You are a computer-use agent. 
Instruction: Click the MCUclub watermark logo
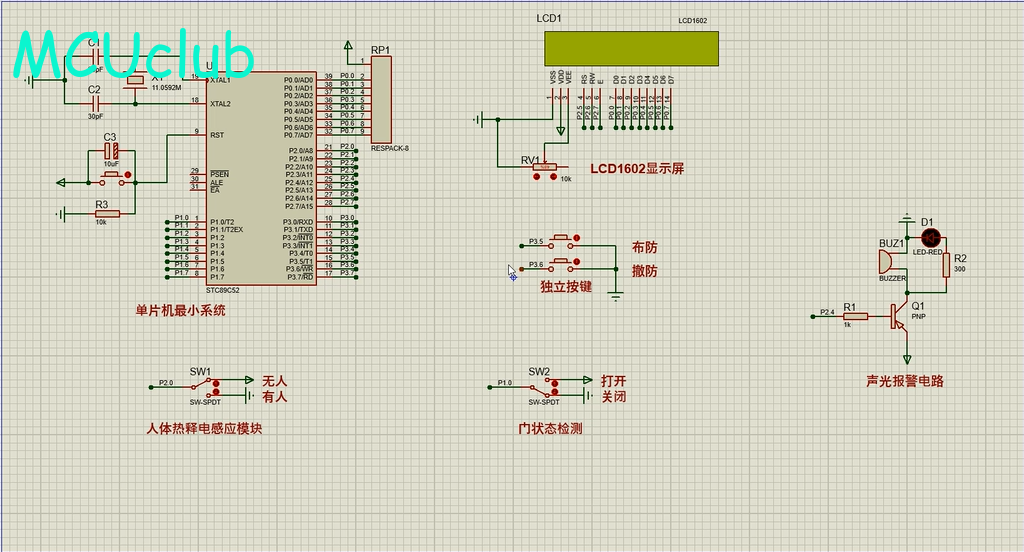coord(133,55)
